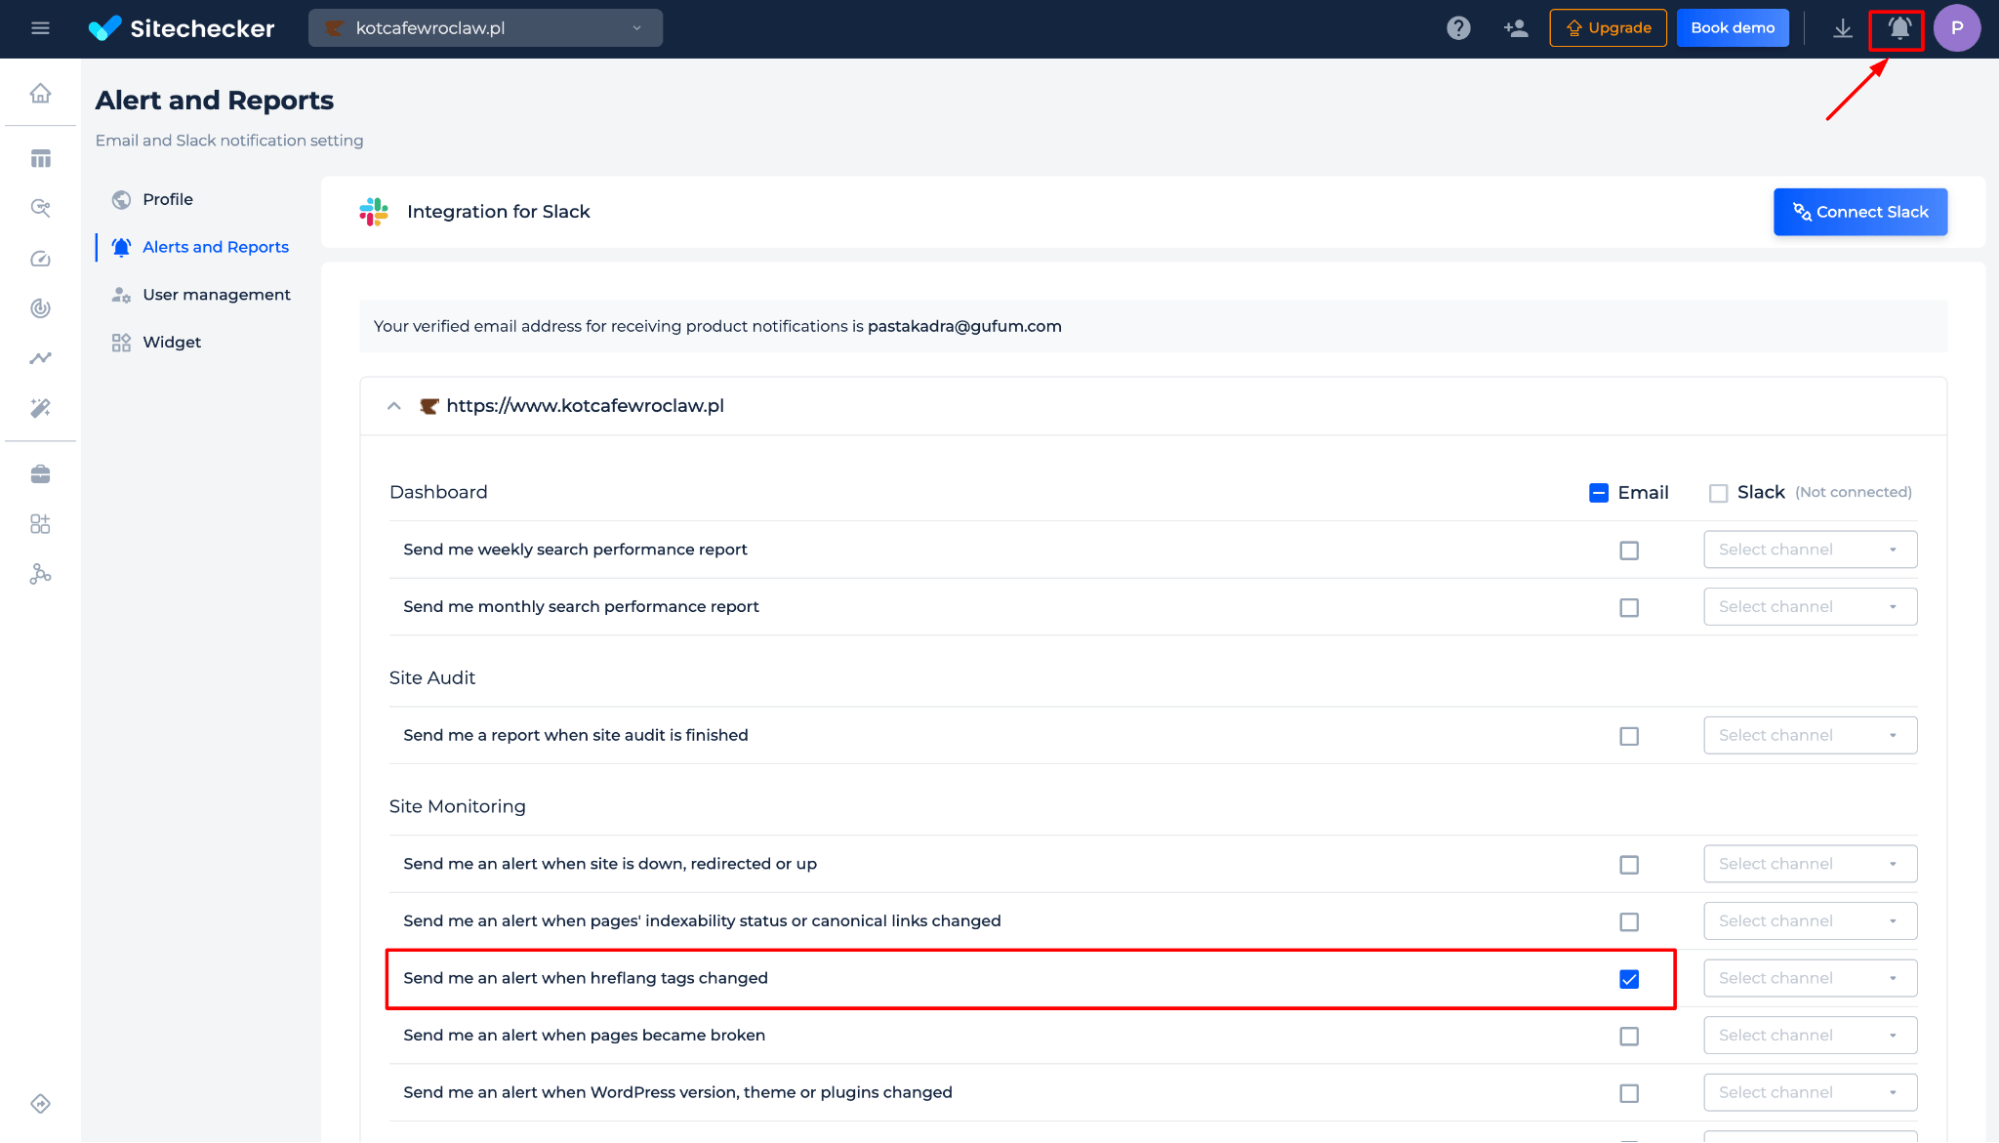Open the user avatar P menu

(x=1956, y=28)
